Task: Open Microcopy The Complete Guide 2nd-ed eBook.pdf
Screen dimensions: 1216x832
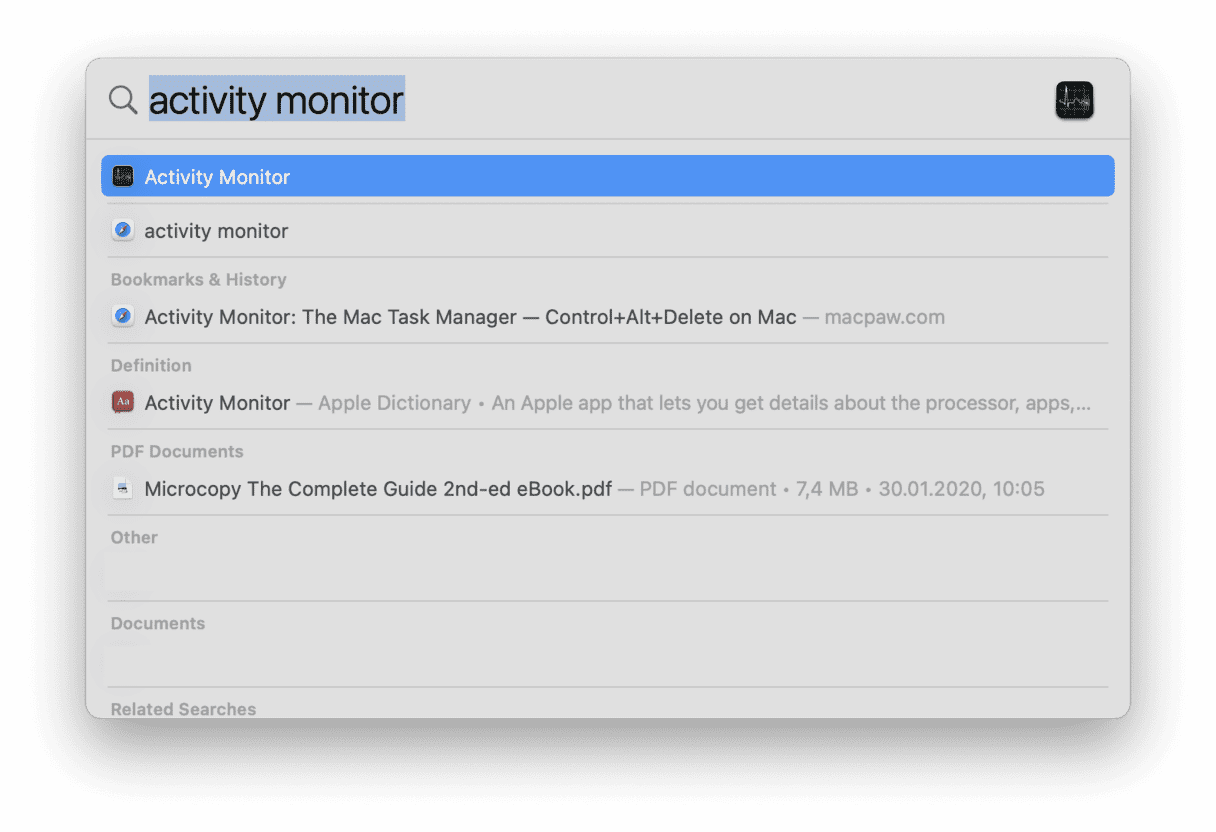Action: tap(378, 489)
